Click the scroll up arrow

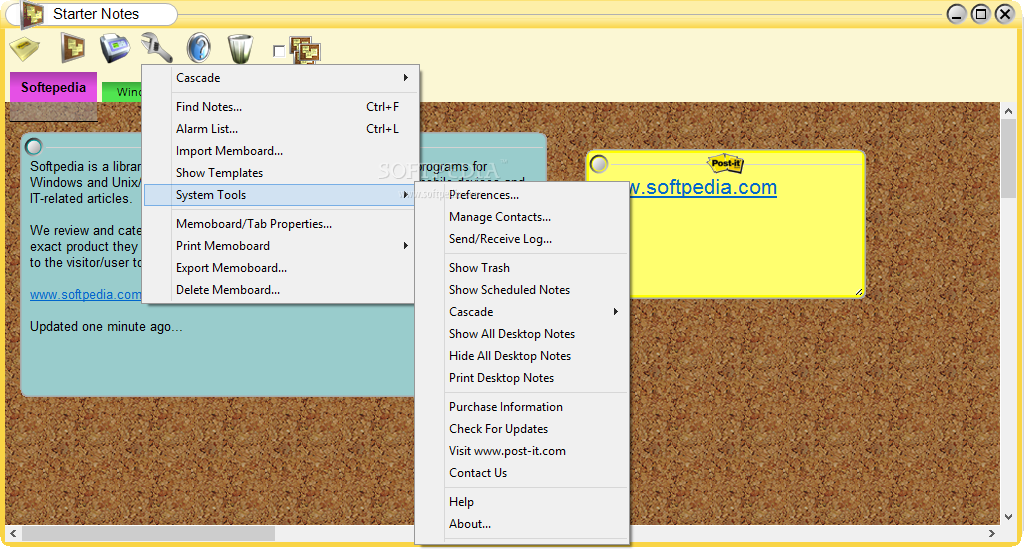(x=1008, y=112)
